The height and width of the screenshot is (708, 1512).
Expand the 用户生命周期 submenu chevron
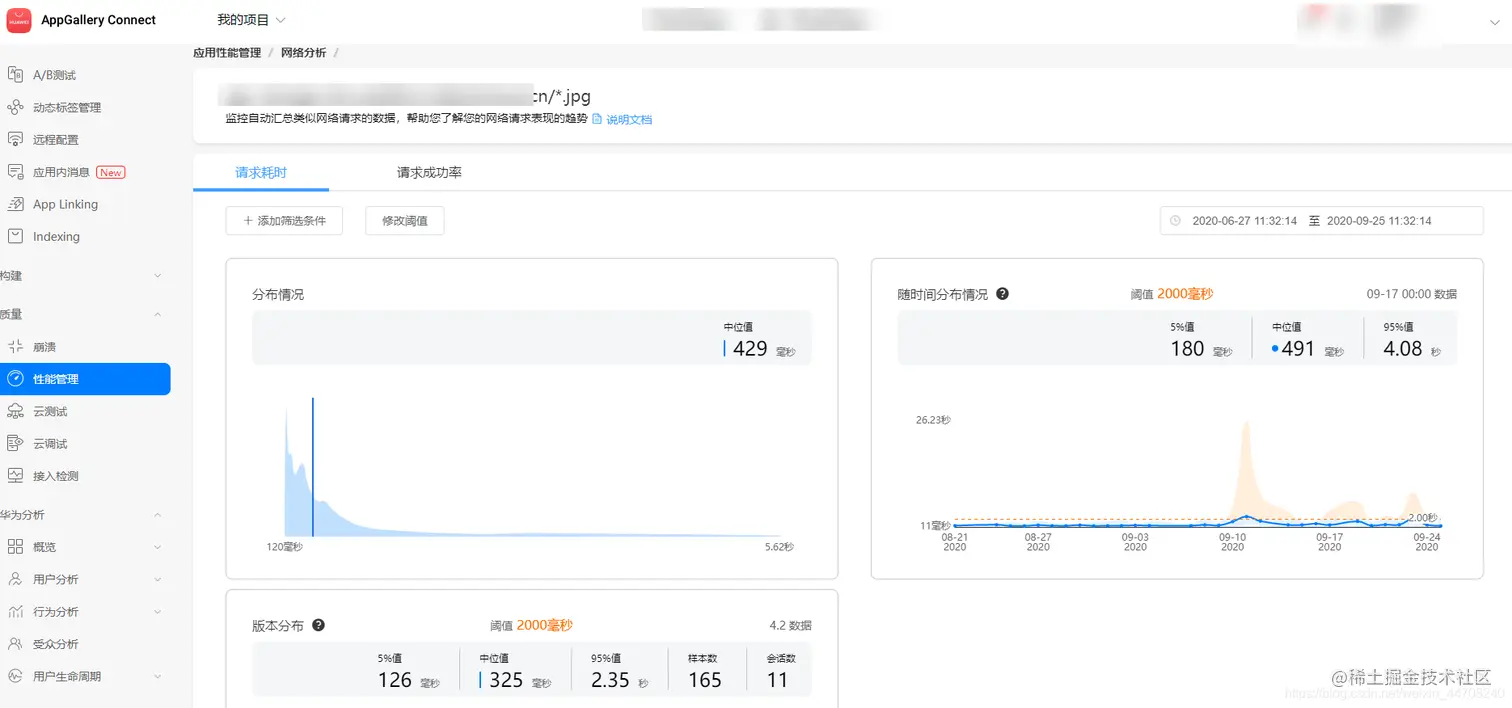[157, 676]
